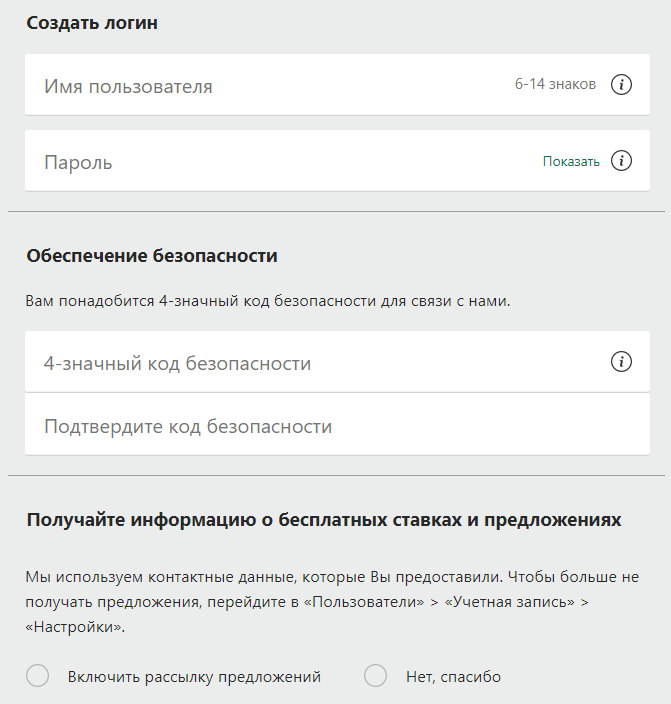Focus 'Подтвердите код безопасности' field
Image resolution: width=671 pixels, height=704 pixels.
coord(337,425)
